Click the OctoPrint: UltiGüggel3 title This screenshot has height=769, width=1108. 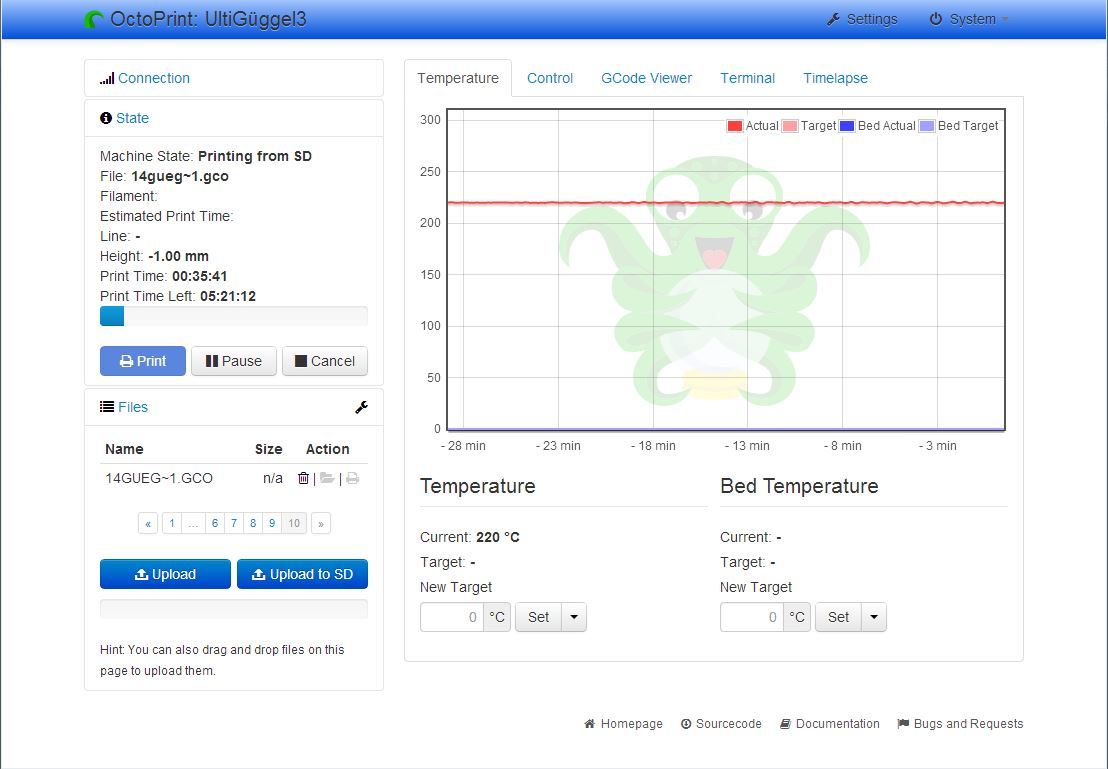point(208,19)
